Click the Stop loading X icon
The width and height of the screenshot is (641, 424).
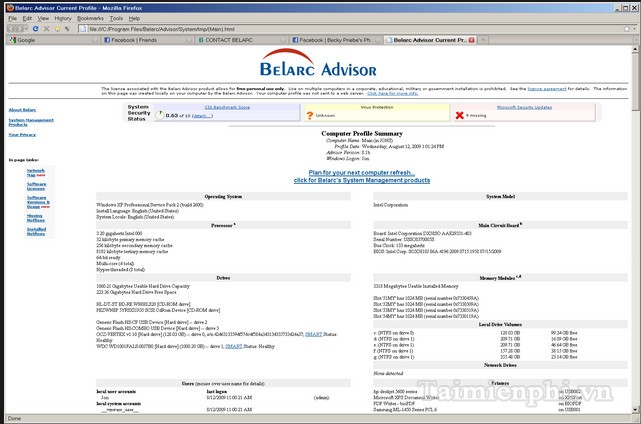tap(46, 29)
